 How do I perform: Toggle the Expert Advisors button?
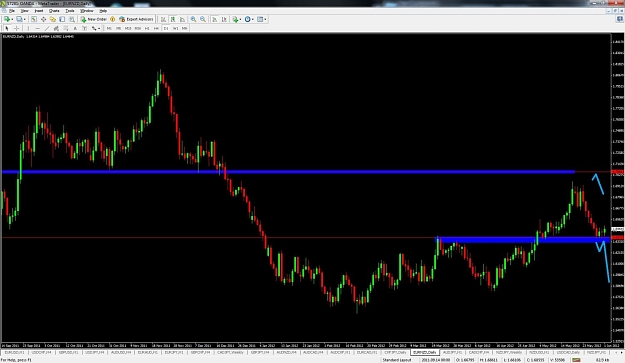[x=136, y=19]
